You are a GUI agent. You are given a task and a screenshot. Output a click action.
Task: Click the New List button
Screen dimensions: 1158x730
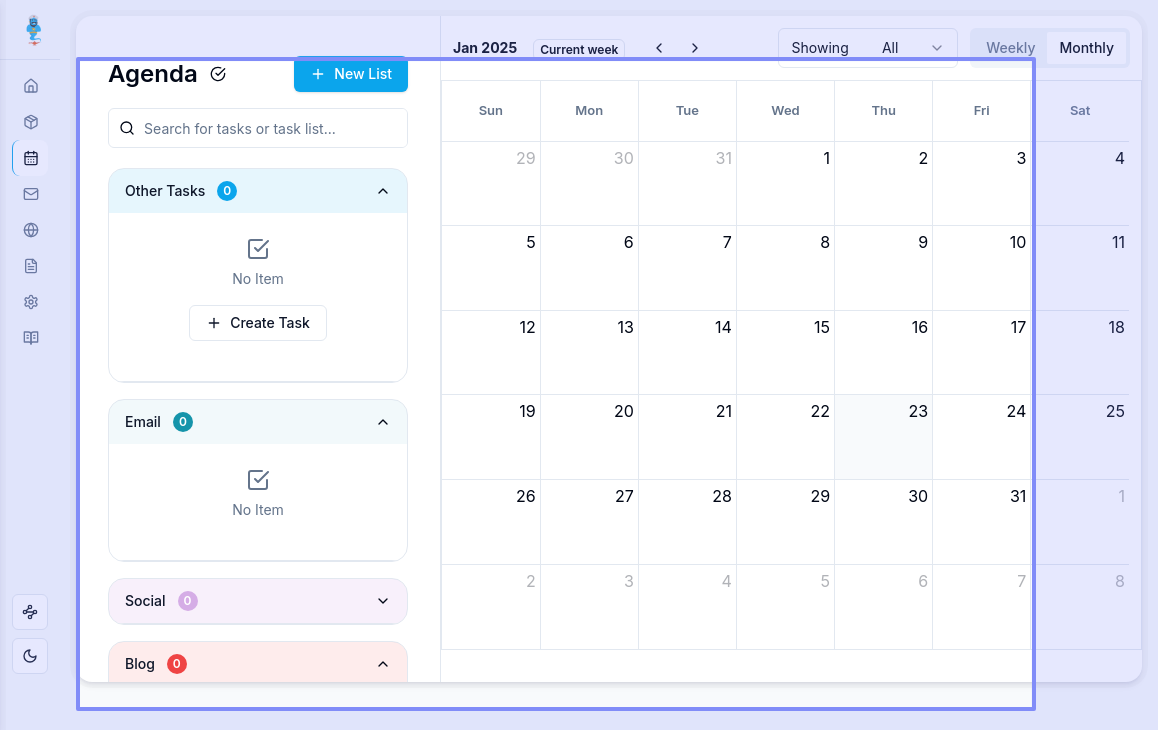351,74
